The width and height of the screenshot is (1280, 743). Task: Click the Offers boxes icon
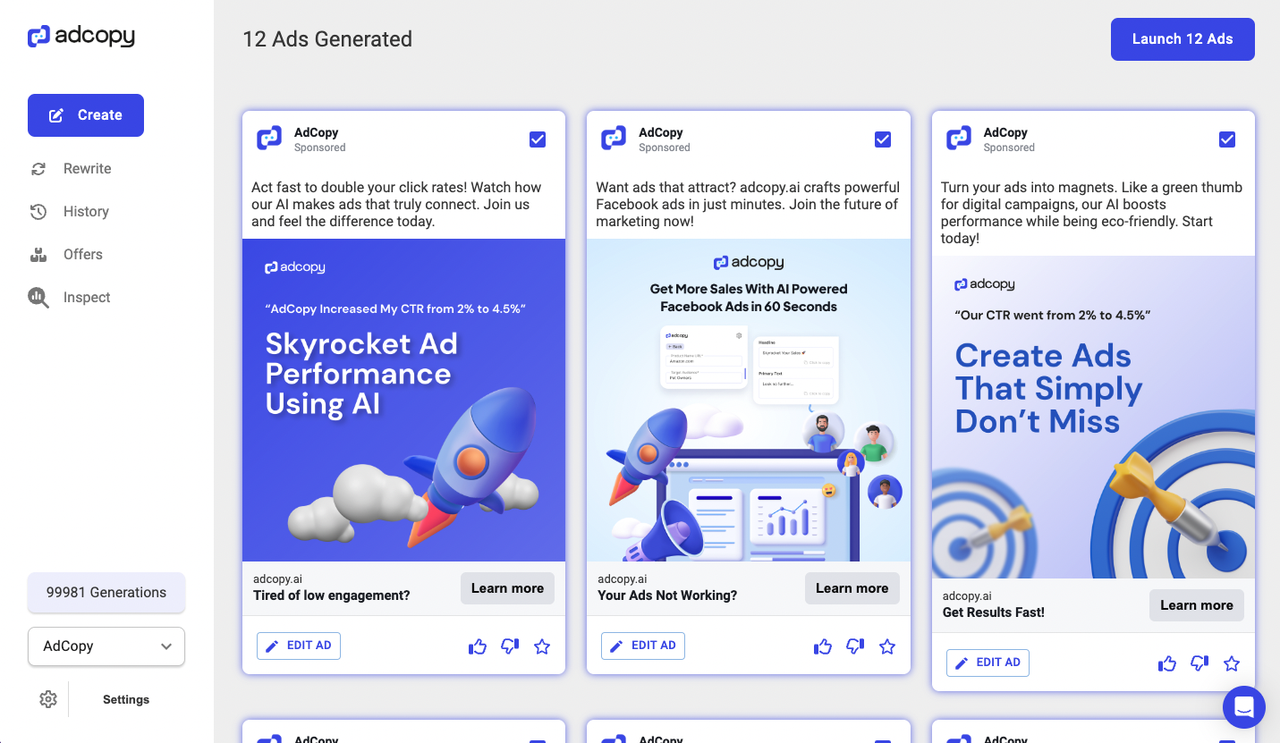pos(38,255)
